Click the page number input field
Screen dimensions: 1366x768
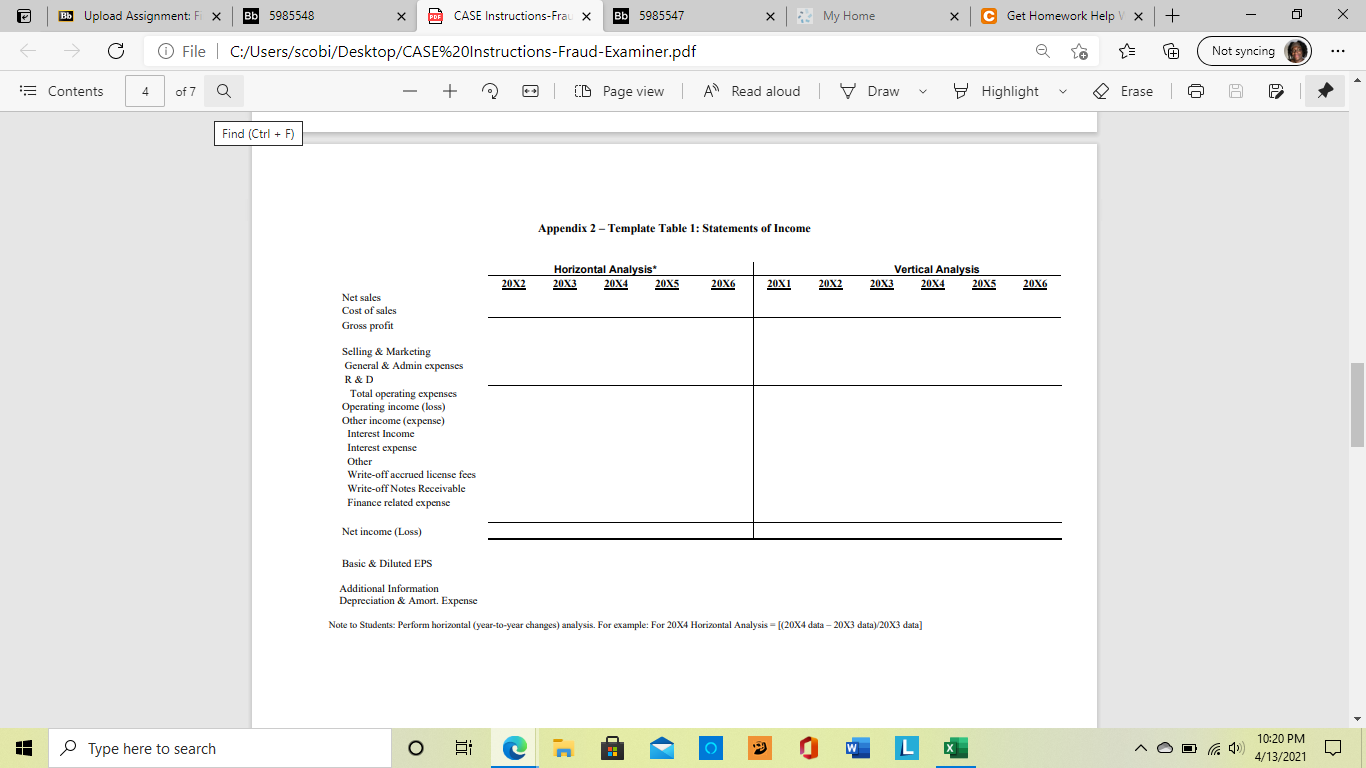tap(144, 91)
